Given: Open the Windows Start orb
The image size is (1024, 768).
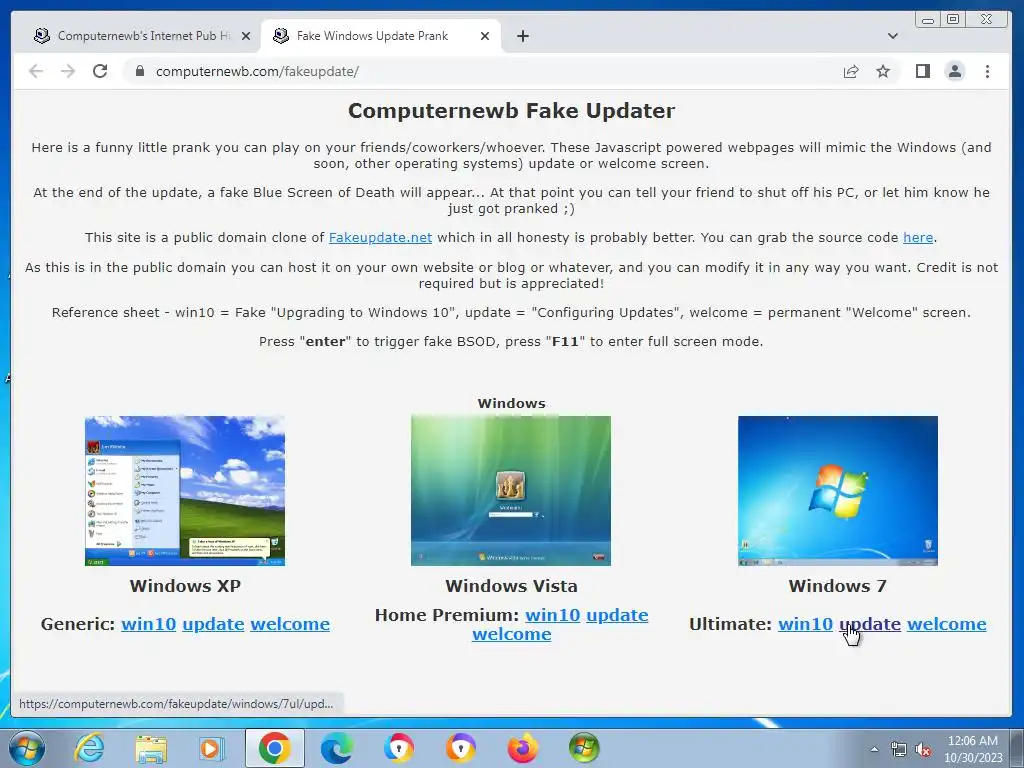Looking at the screenshot, I should pos(27,748).
